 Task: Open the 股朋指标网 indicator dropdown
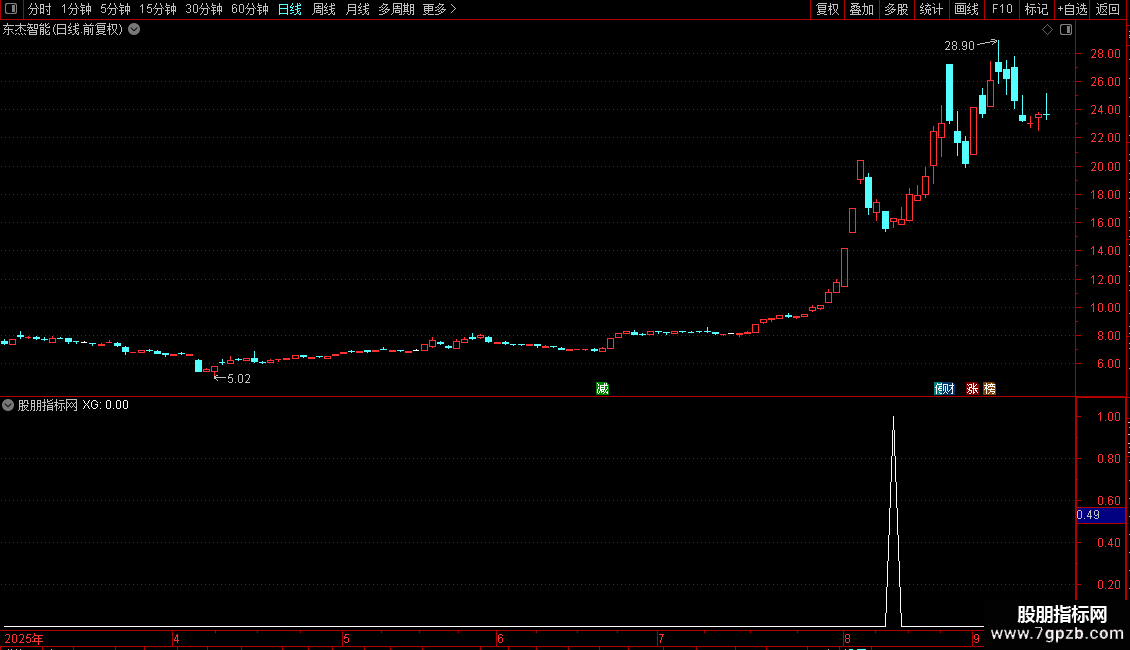point(8,405)
